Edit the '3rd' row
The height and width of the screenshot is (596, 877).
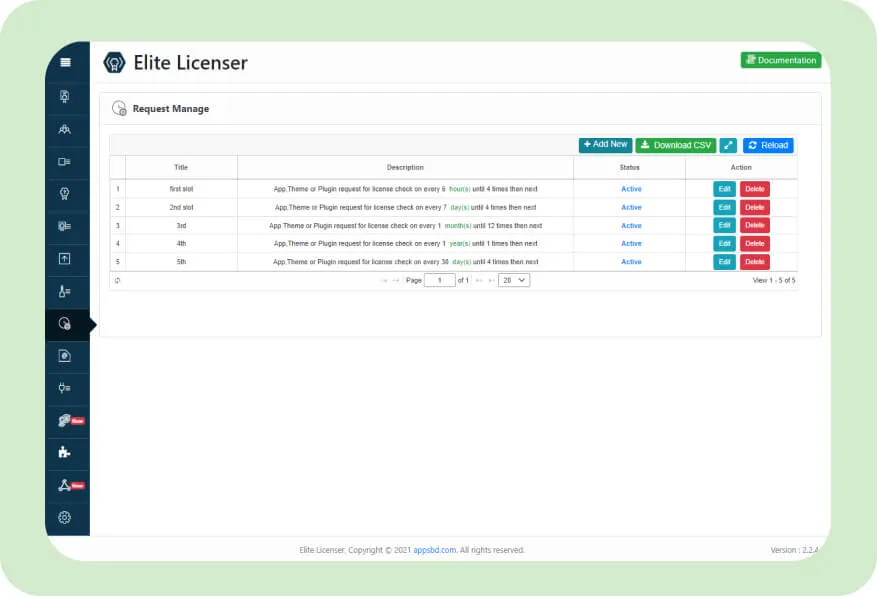724,225
